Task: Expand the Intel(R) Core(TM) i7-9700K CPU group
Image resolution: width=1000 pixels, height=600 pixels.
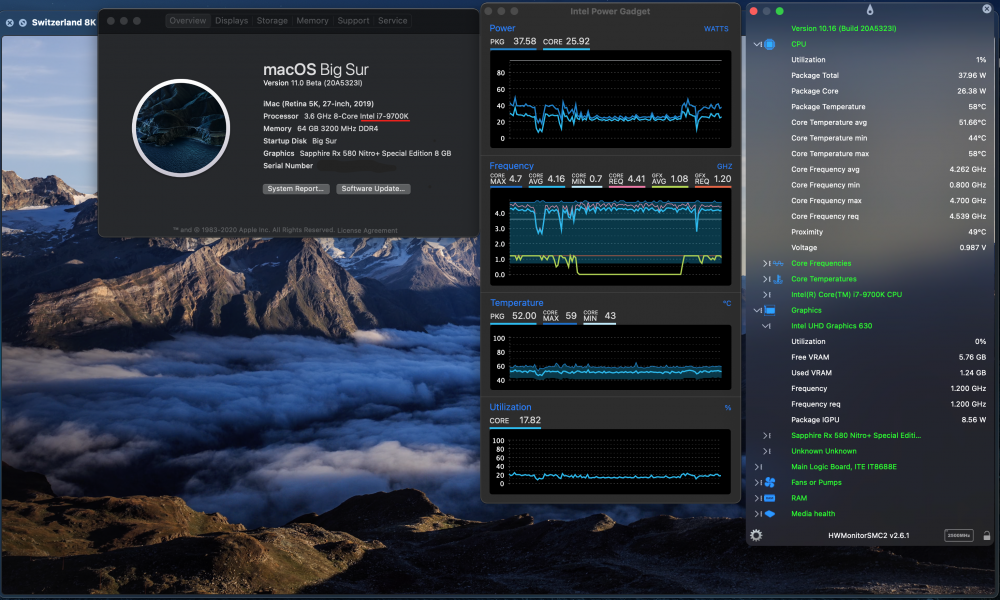Action: (x=767, y=295)
